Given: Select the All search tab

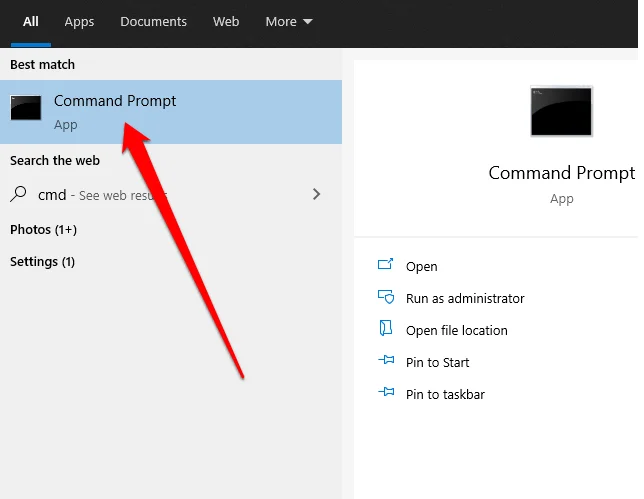Looking at the screenshot, I should tap(31, 21).
